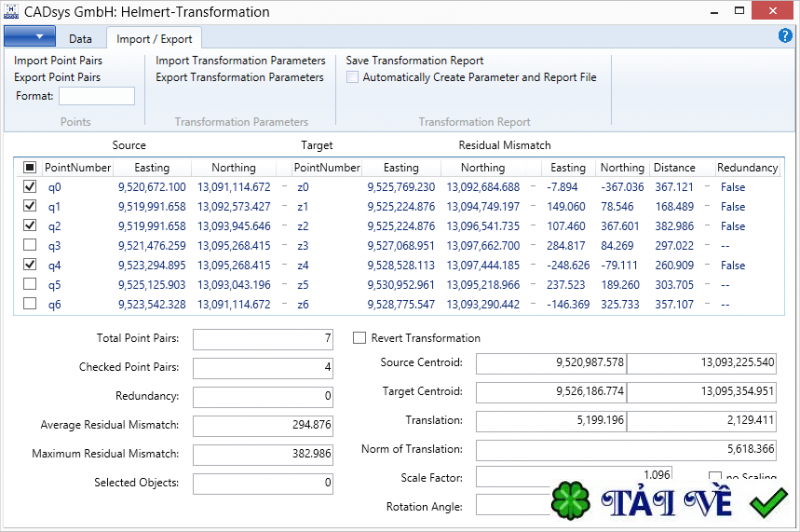Uncheck the q0 point pair checkbox
This screenshot has width=800, height=532.
(x=29, y=187)
